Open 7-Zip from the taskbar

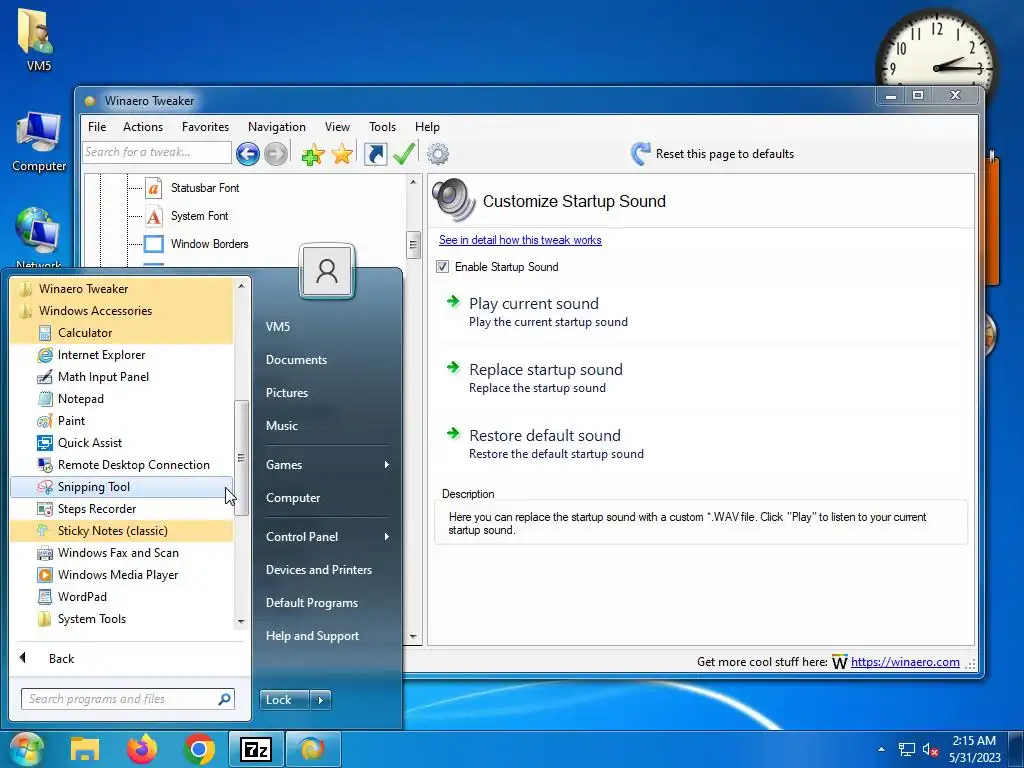tap(256, 749)
